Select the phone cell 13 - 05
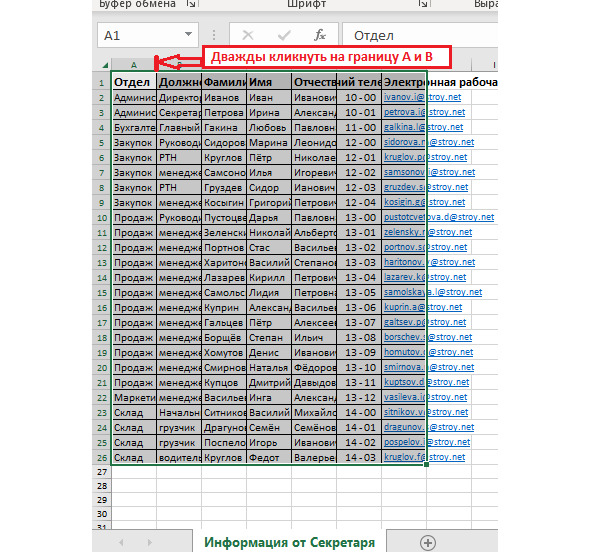591x552 pixels. (359, 293)
